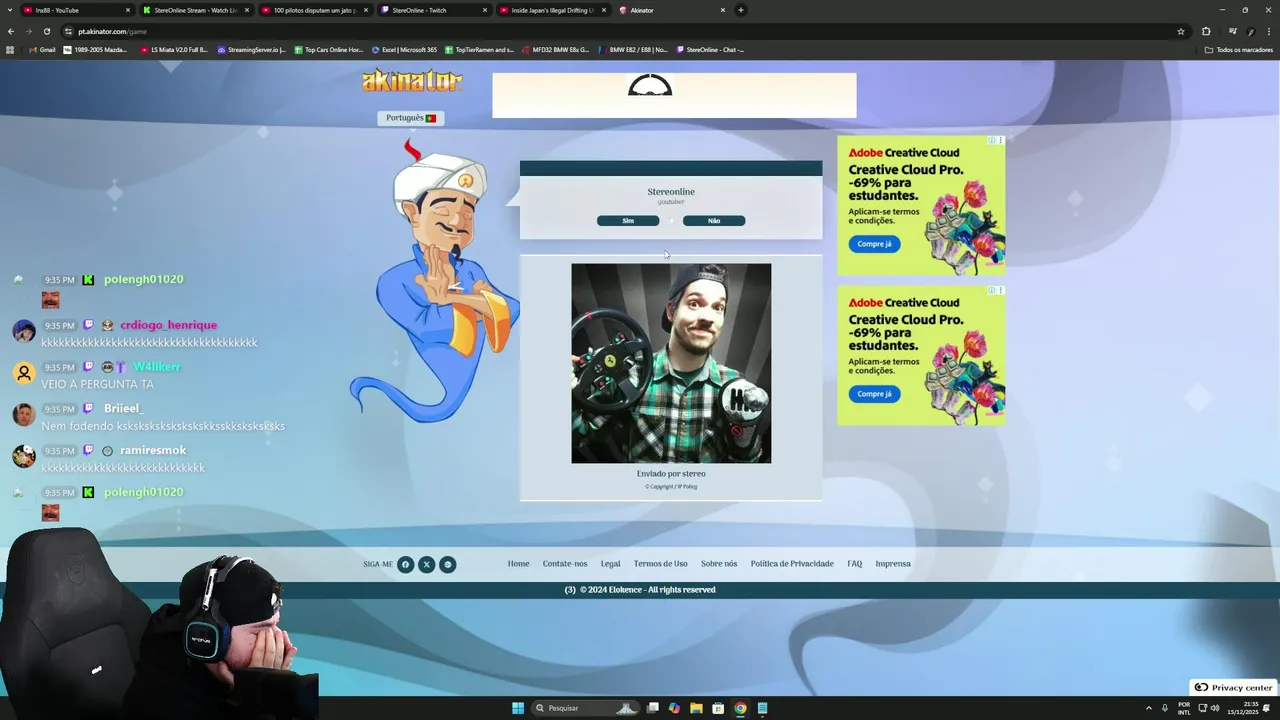Image resolution: width=1280 pixels, height=720 pixels.
Task: Open the Stereonline character photo
Action: point(671,363)
